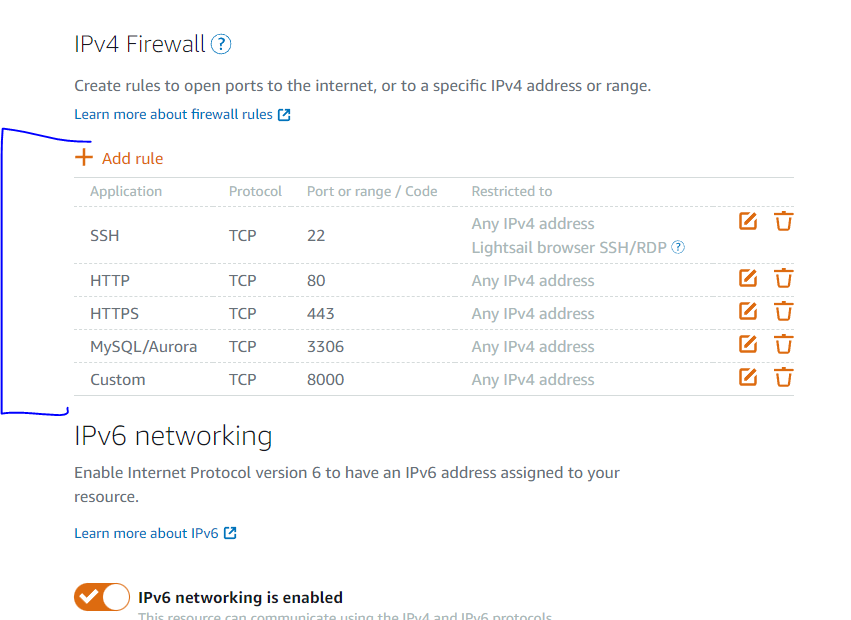The height and width of the screenshot is (620, 851).
Task: Open Learn more about firewall rules link
Action: coord(173,114)
